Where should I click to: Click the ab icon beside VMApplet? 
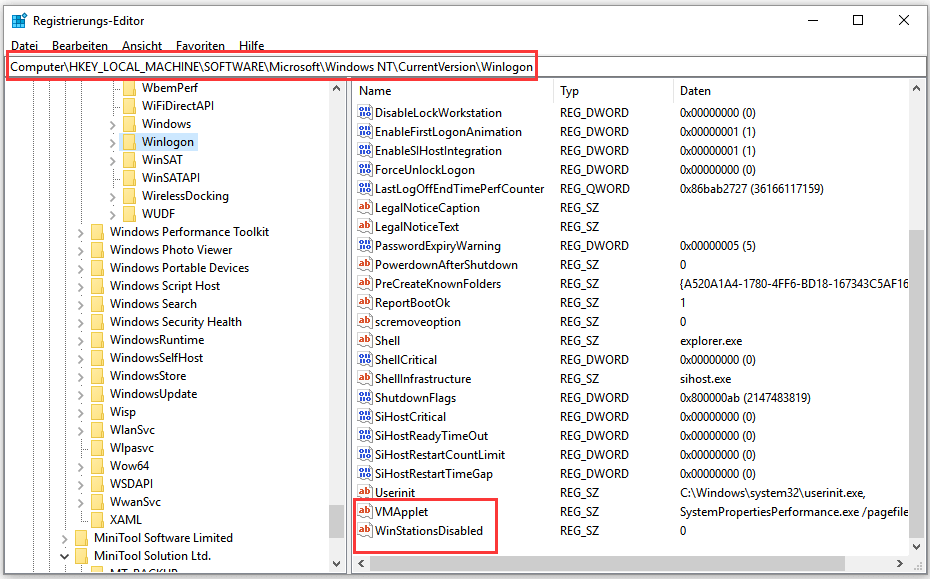pos(366,512)
